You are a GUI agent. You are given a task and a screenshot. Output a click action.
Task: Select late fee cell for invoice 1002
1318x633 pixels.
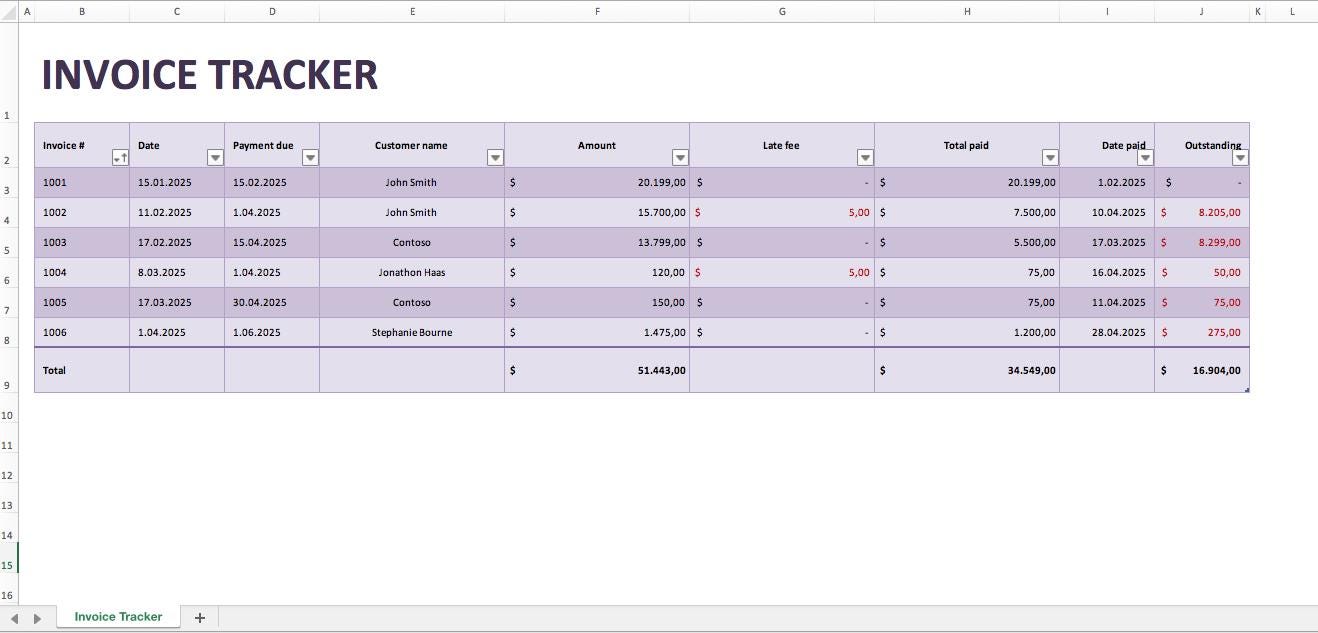coord(782,213)
